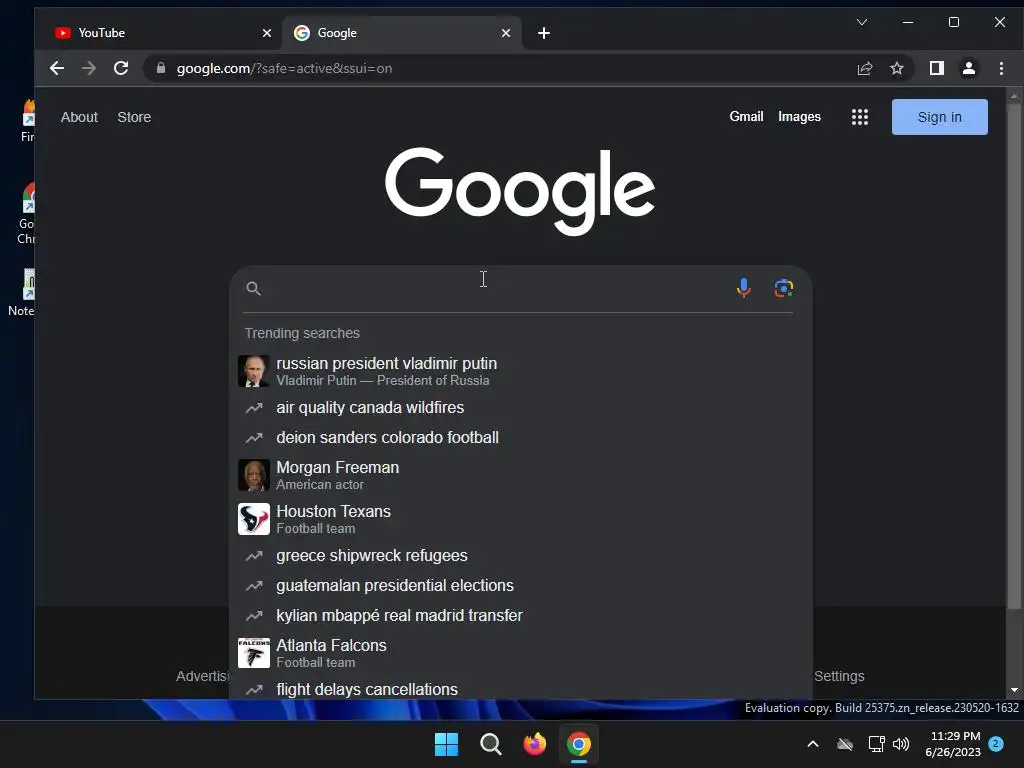
Task: Select the Atlanta Falcons suggestion
Action: tap(520, 652)
